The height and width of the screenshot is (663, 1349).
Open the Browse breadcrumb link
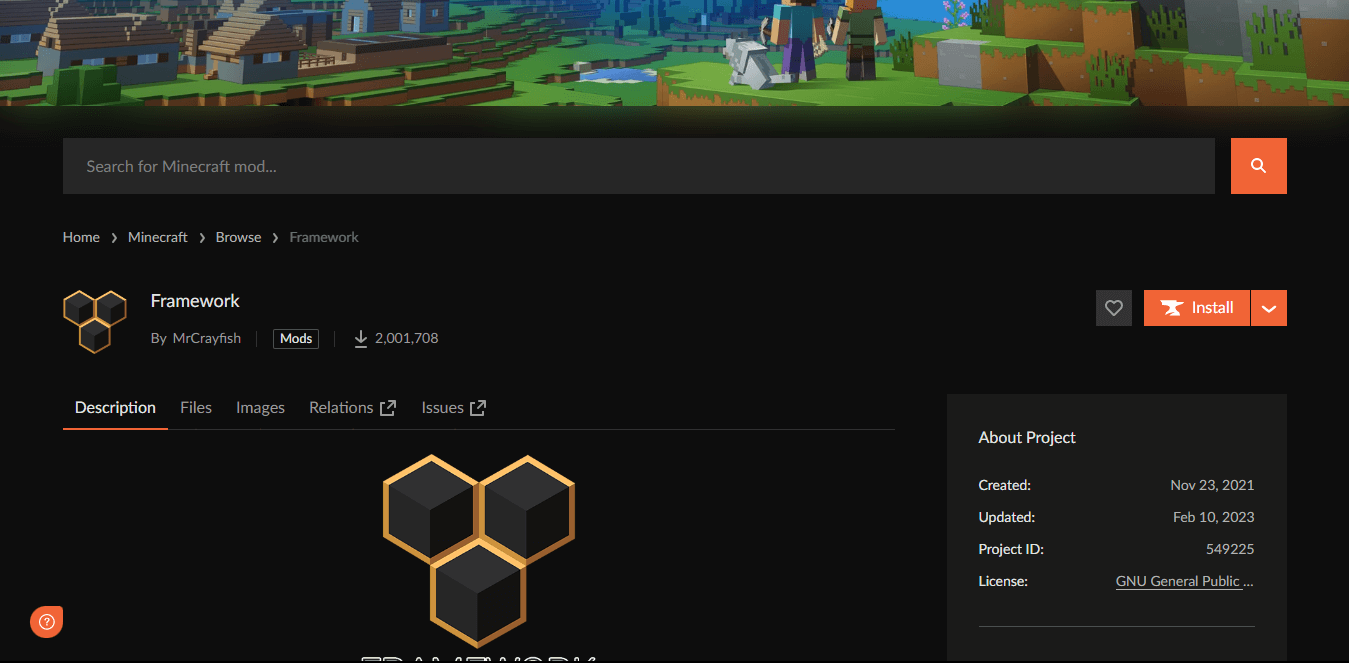point(238,237)
